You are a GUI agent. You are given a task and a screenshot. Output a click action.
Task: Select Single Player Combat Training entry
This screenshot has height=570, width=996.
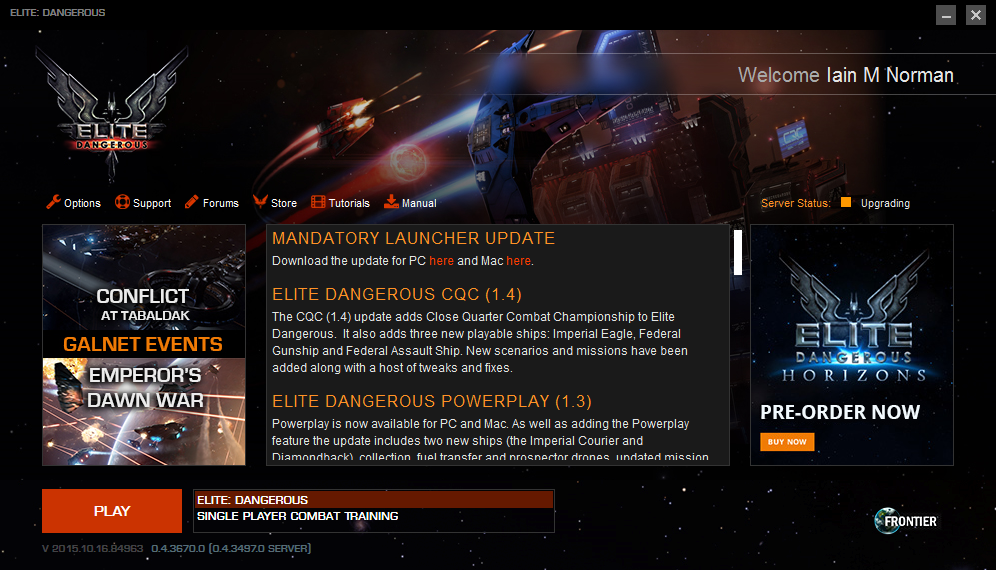374,516
